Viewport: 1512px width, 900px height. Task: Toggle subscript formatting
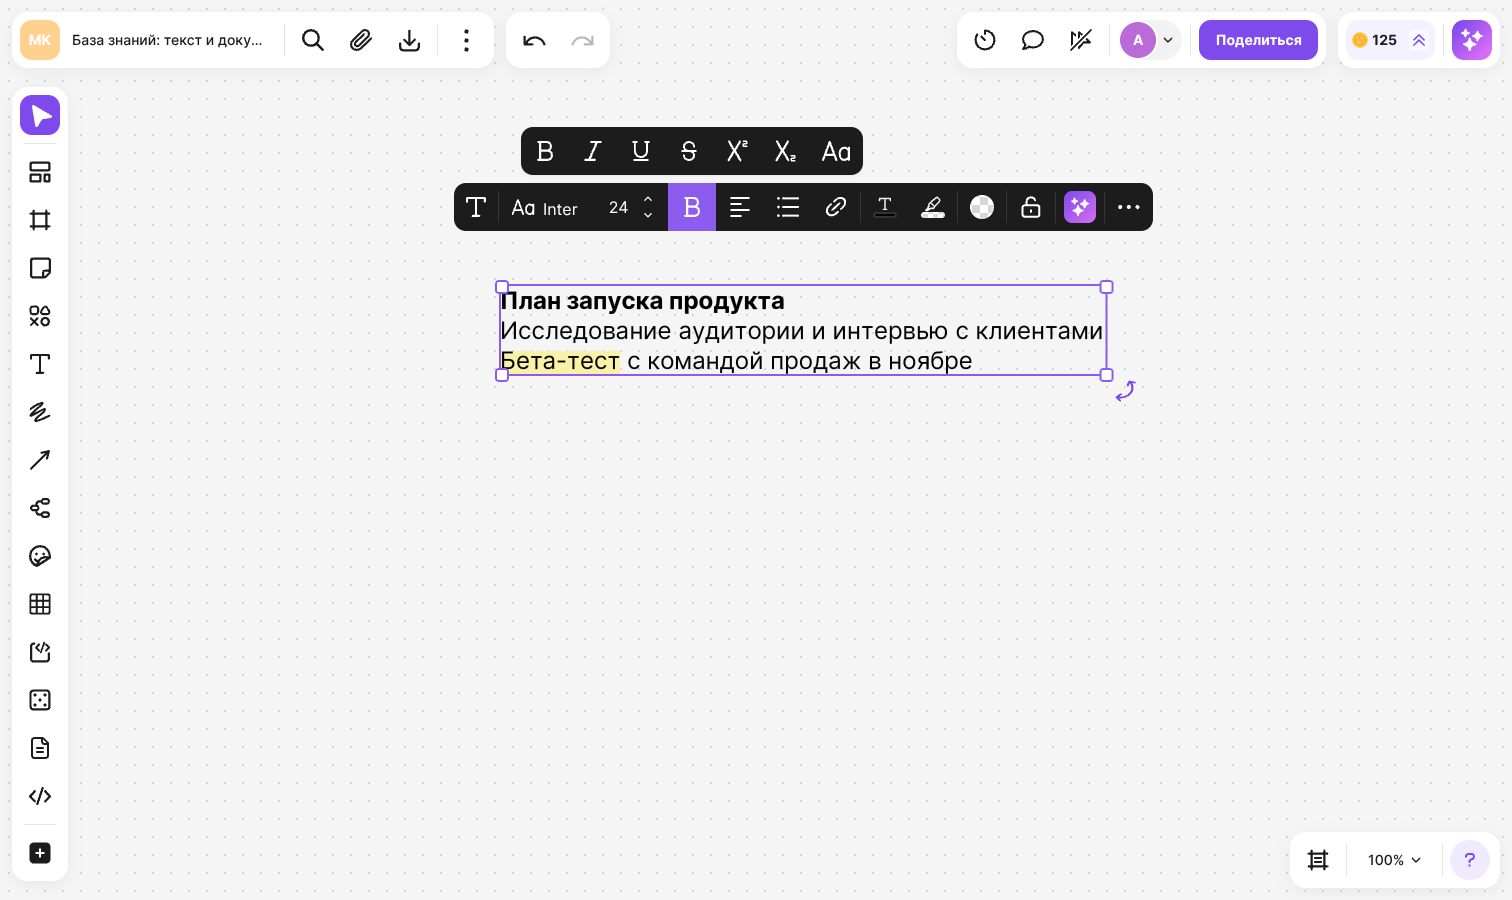click(x=785, y=151)
